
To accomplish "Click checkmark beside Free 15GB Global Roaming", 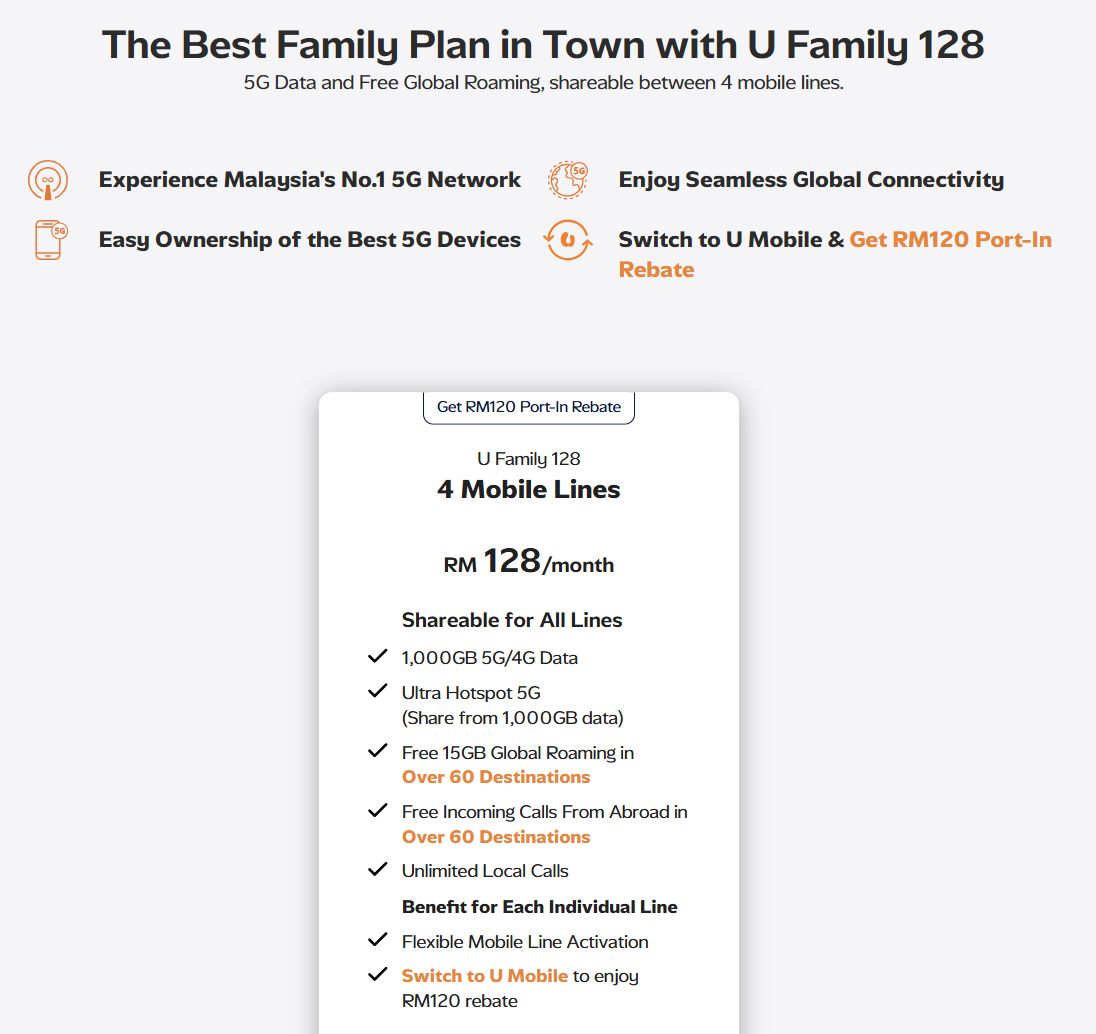I will (x=377, y=751).
